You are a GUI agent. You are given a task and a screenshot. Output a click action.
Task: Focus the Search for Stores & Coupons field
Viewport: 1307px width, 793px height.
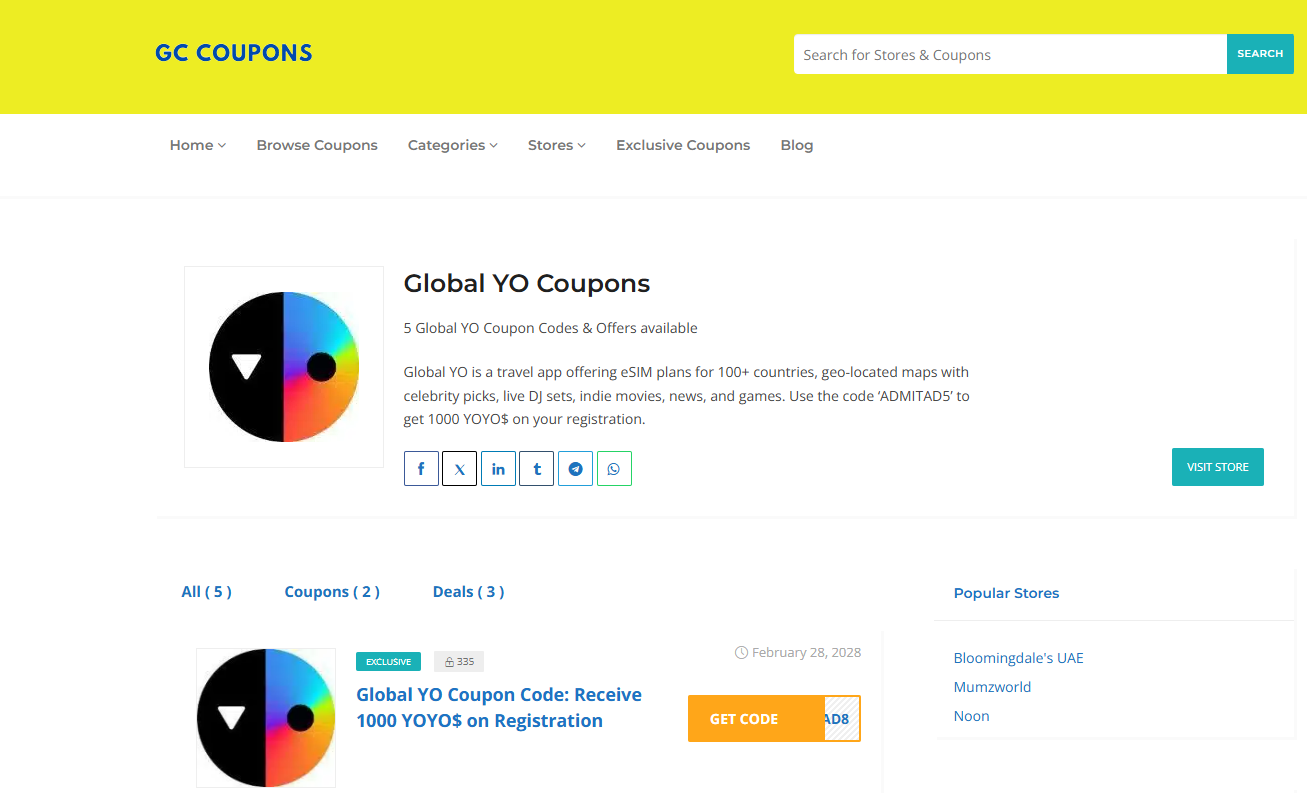[x=1010, y=55]
